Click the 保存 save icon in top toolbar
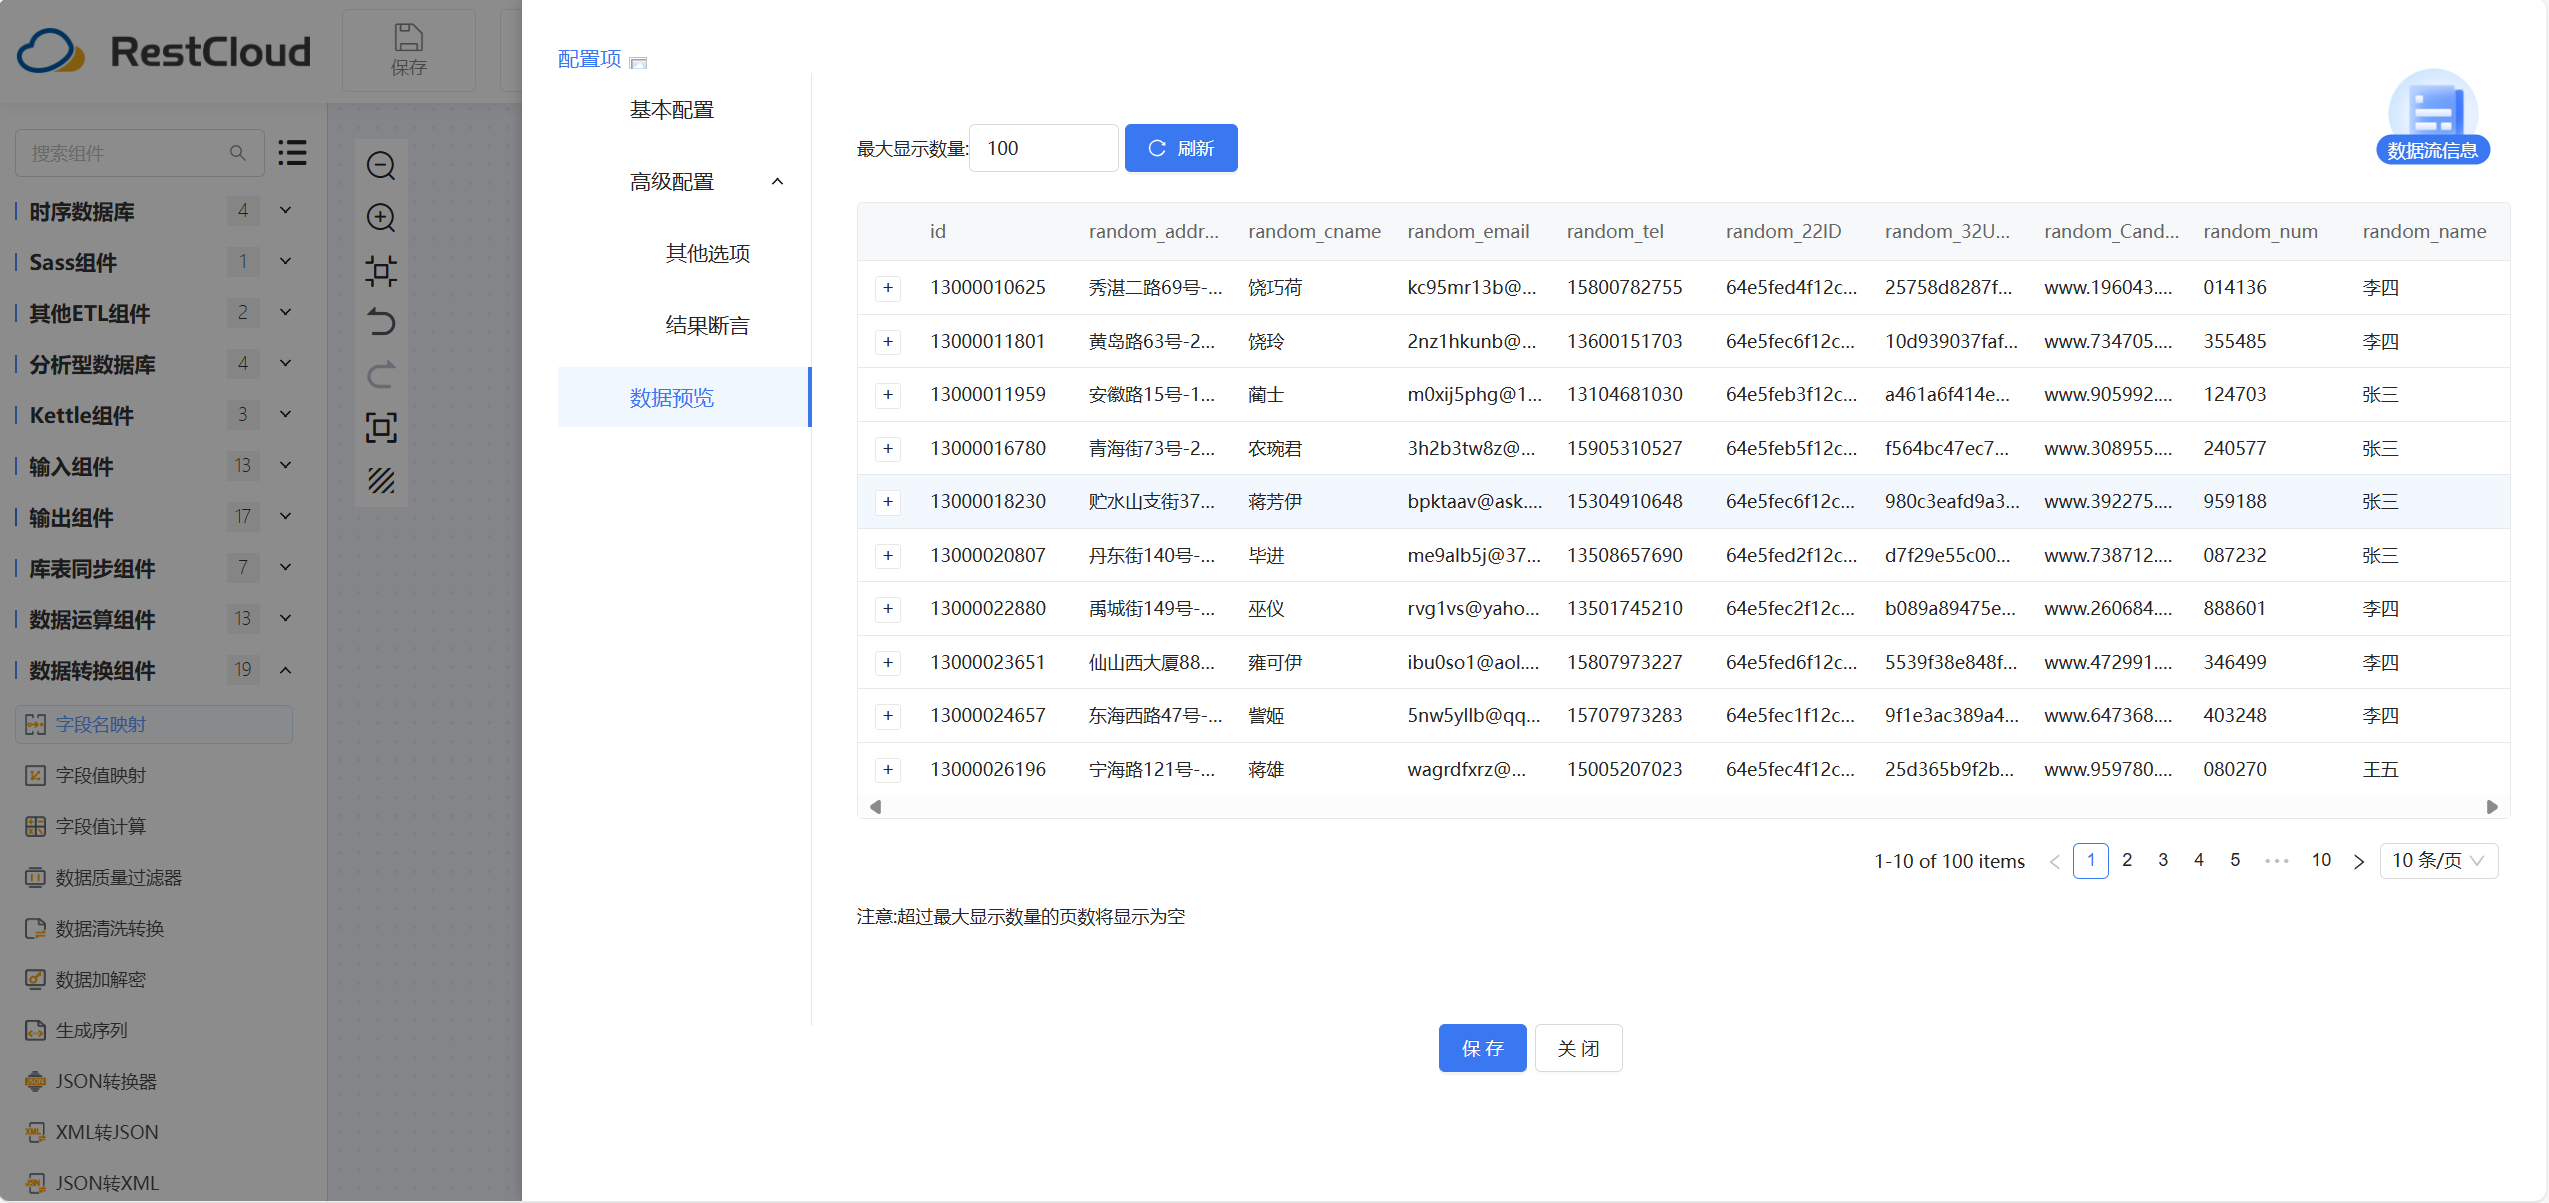The width and height of the screenshot is (2549, 1203). 408,50
